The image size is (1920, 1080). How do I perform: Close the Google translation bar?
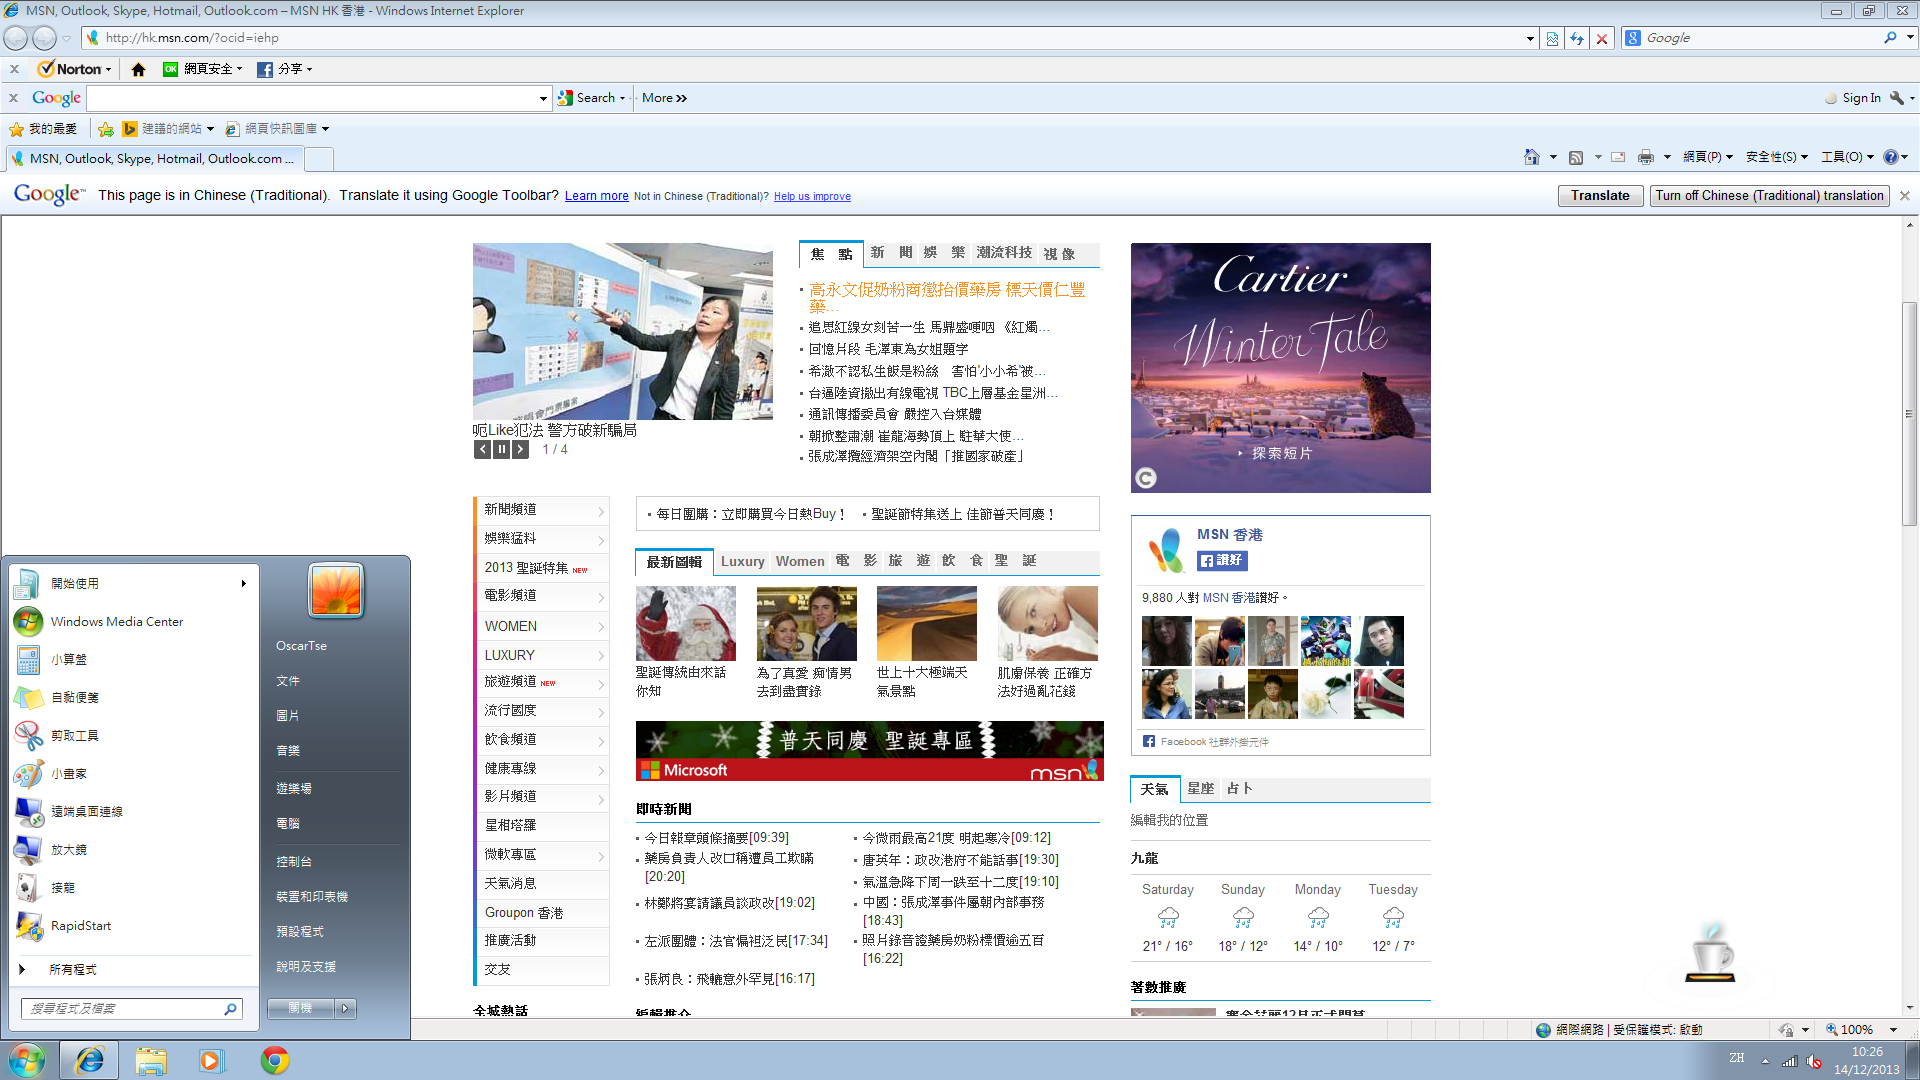(x=1904, y=196)
